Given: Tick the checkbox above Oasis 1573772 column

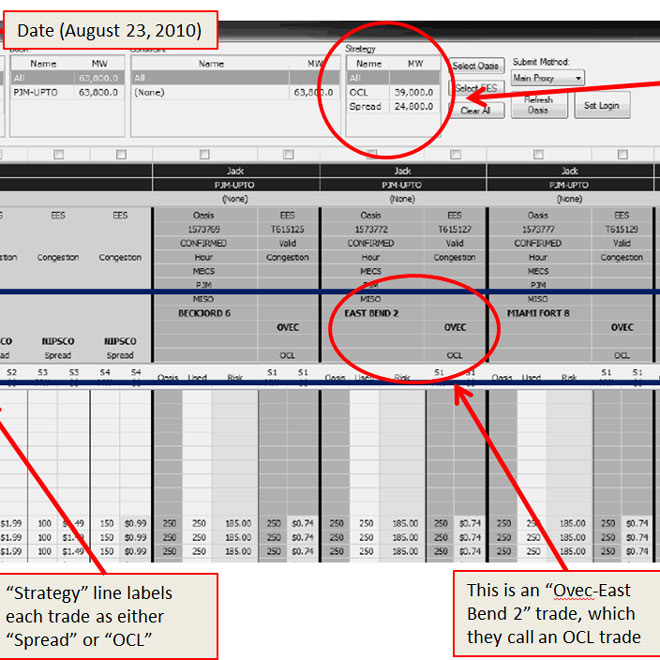Looking at the screenshot, I should click(370, 154).
